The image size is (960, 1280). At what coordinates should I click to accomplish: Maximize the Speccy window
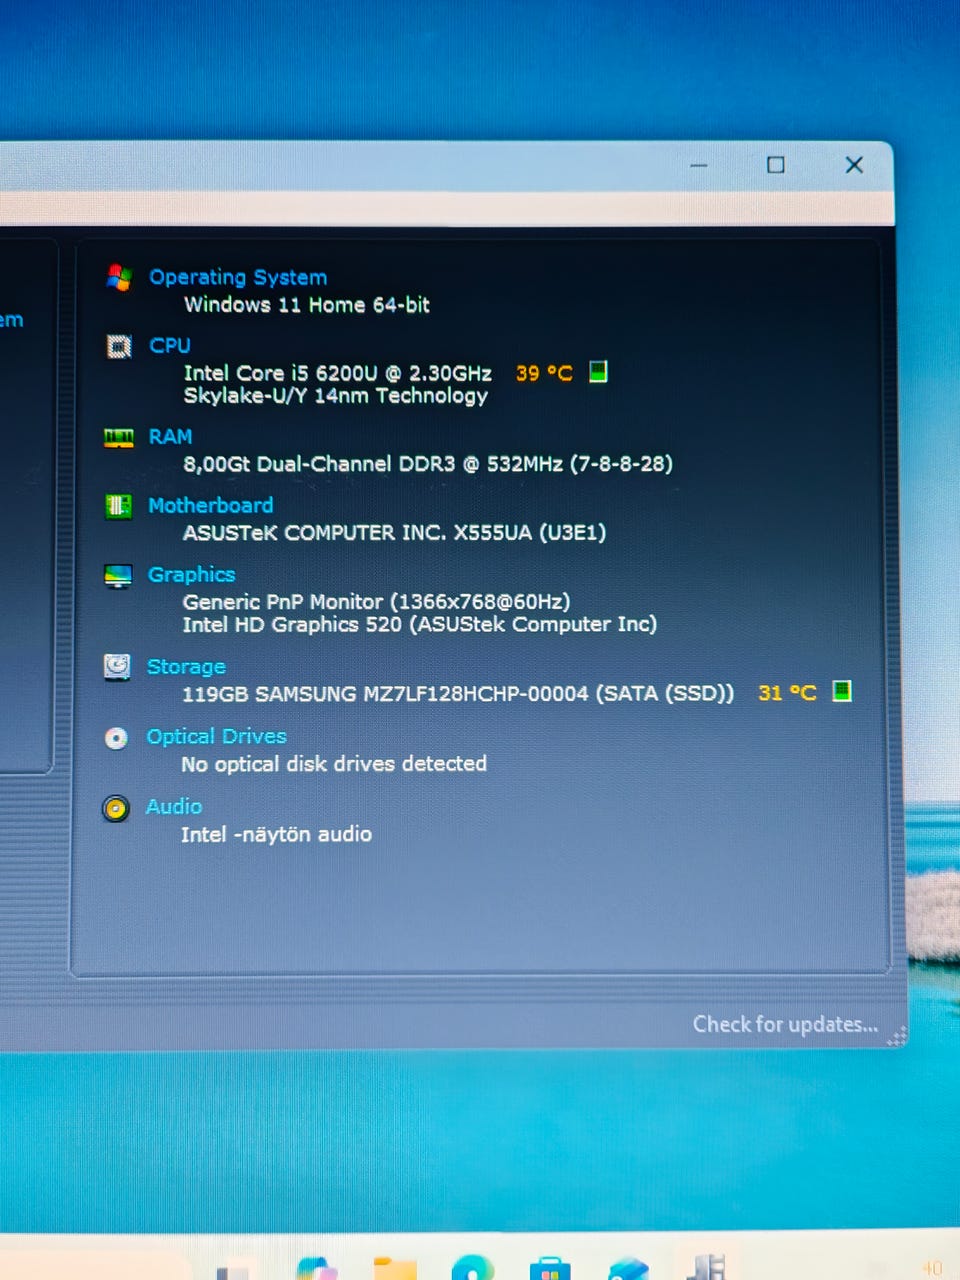pos(776,165)
